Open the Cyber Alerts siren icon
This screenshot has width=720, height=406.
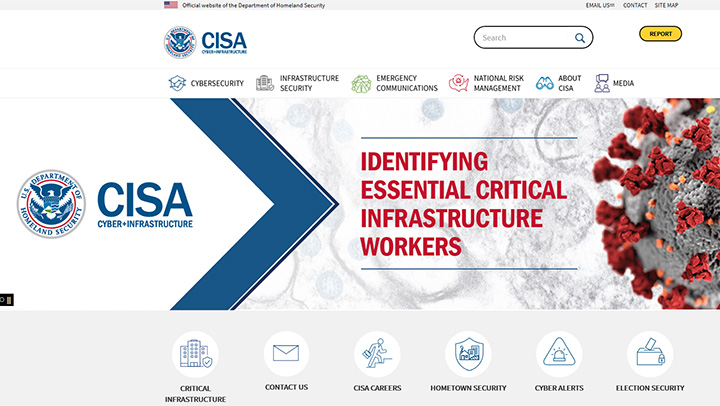point(559,353)
